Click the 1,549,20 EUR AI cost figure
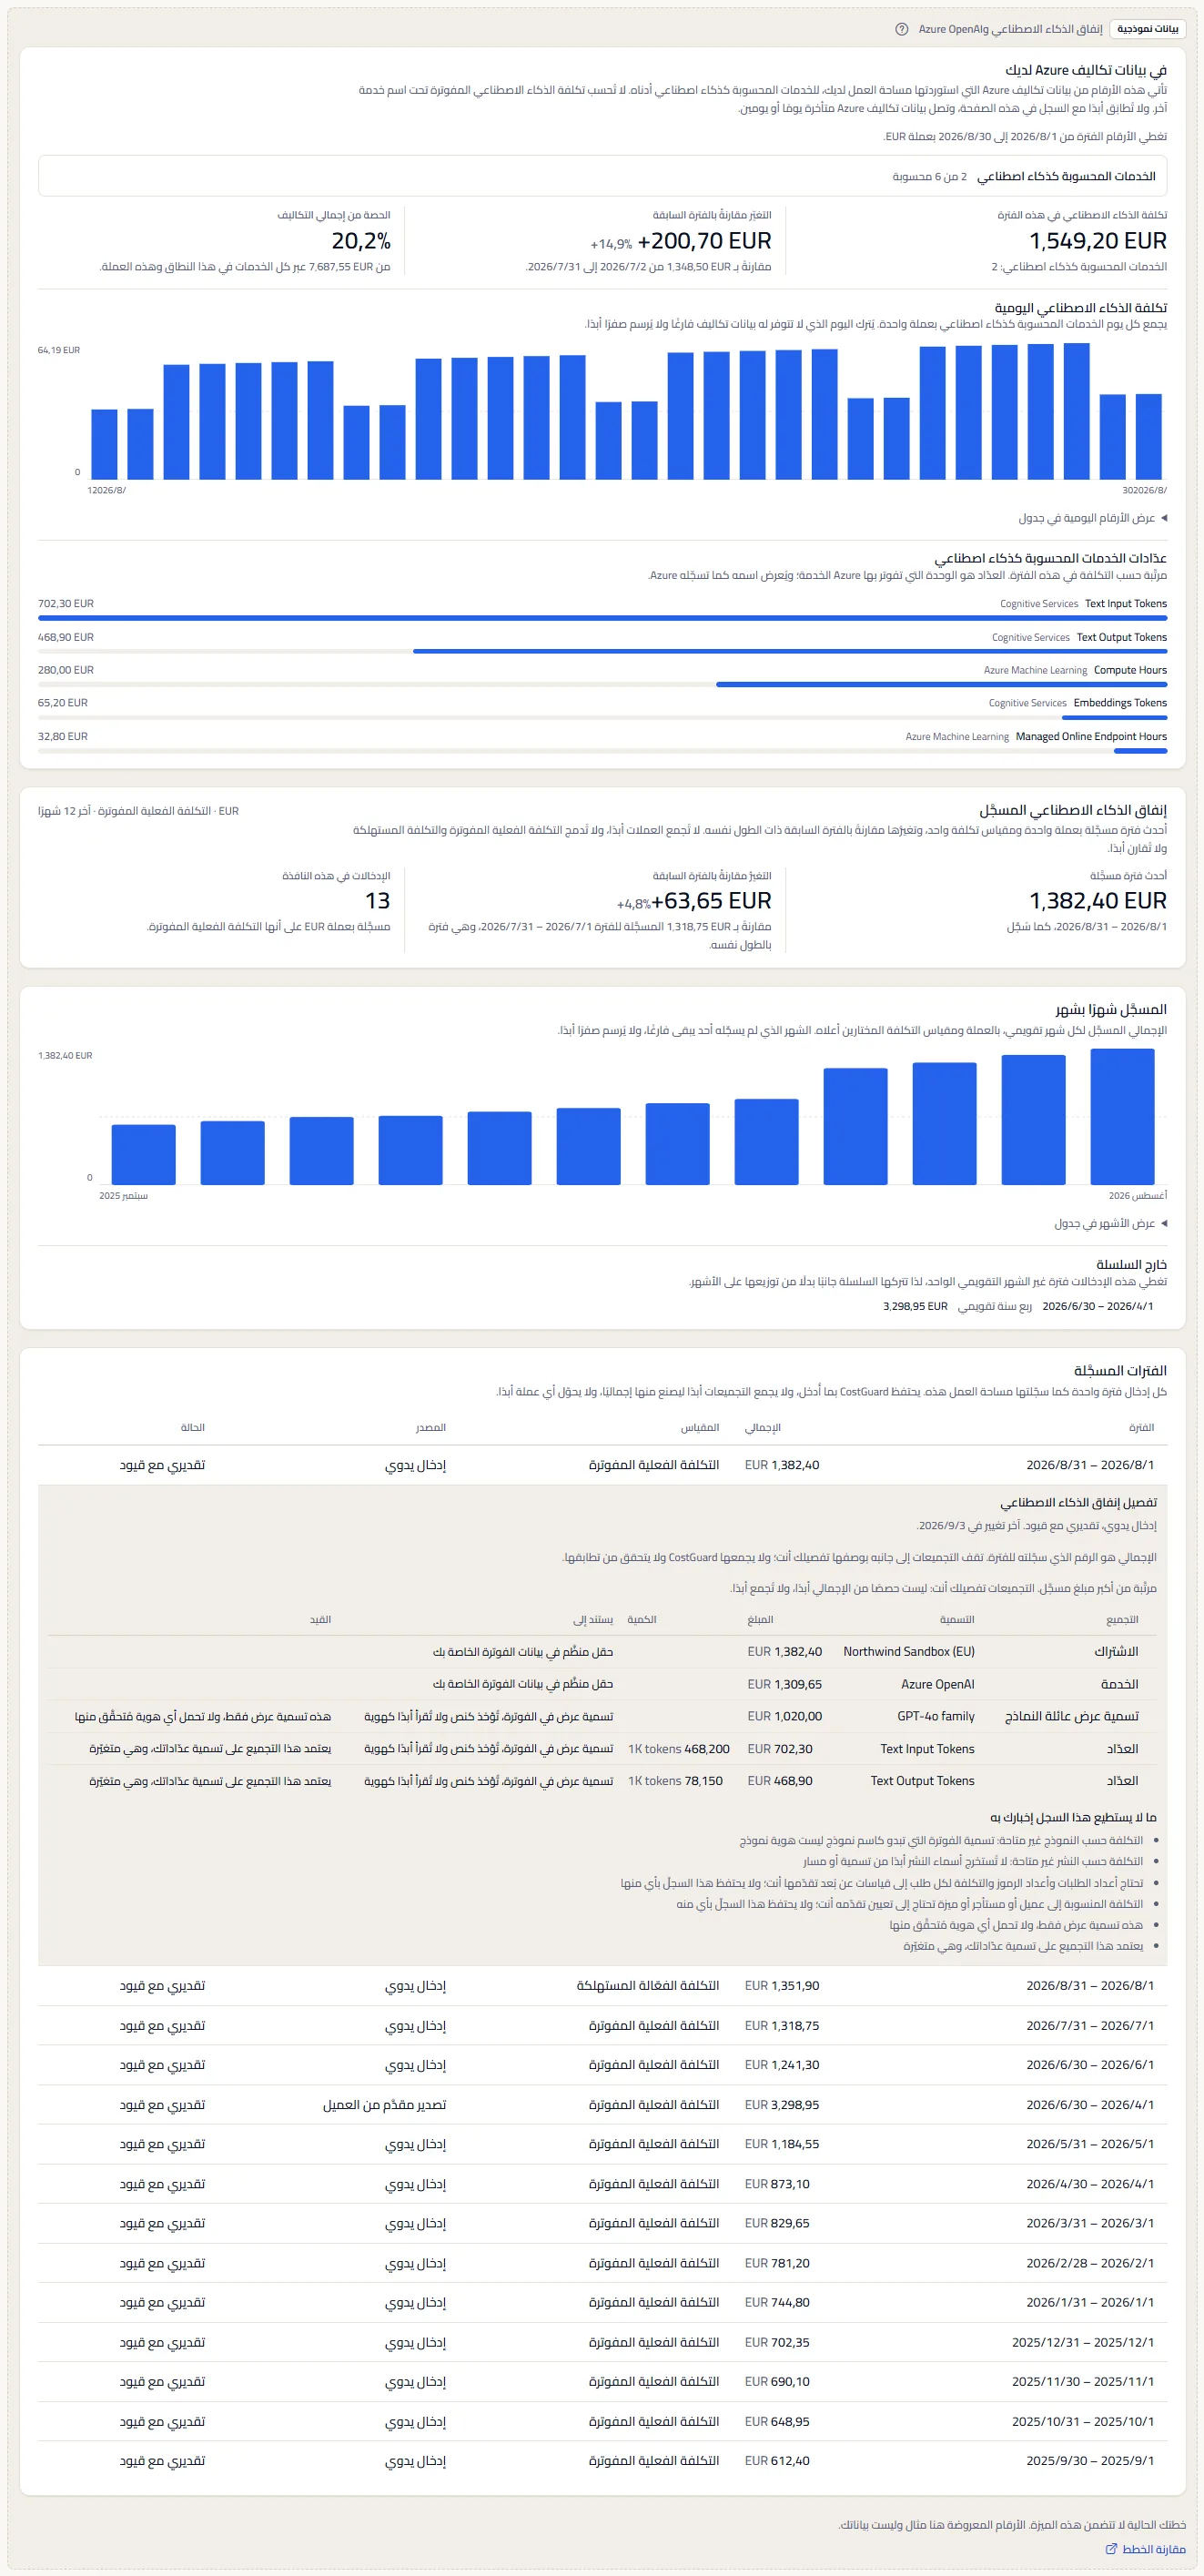Viewport: 1204px width, 2576px height. [1097, 241]
